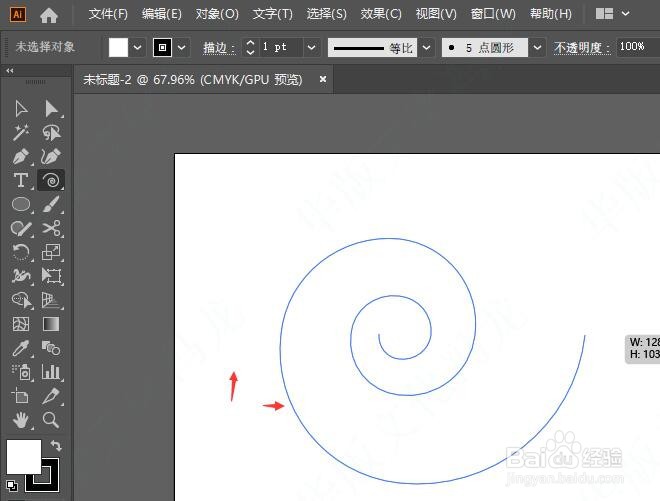Screen dimensions: 660x501
Task: Click the stroke weight 1 pt field
Action: coord(279,47)
